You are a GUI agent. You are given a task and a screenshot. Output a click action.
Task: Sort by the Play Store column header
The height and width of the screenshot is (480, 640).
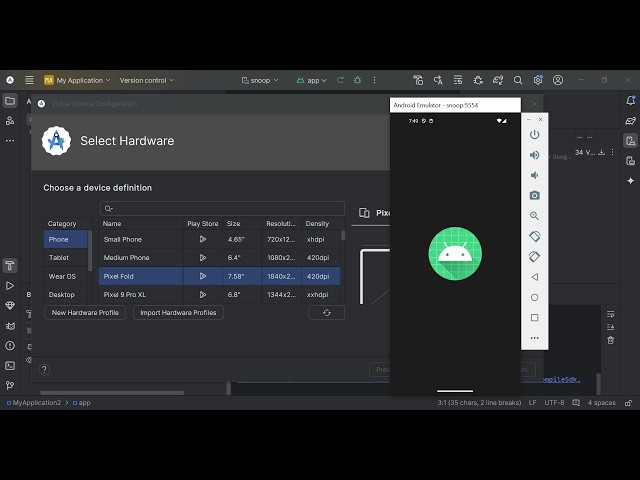coord(203,224)
